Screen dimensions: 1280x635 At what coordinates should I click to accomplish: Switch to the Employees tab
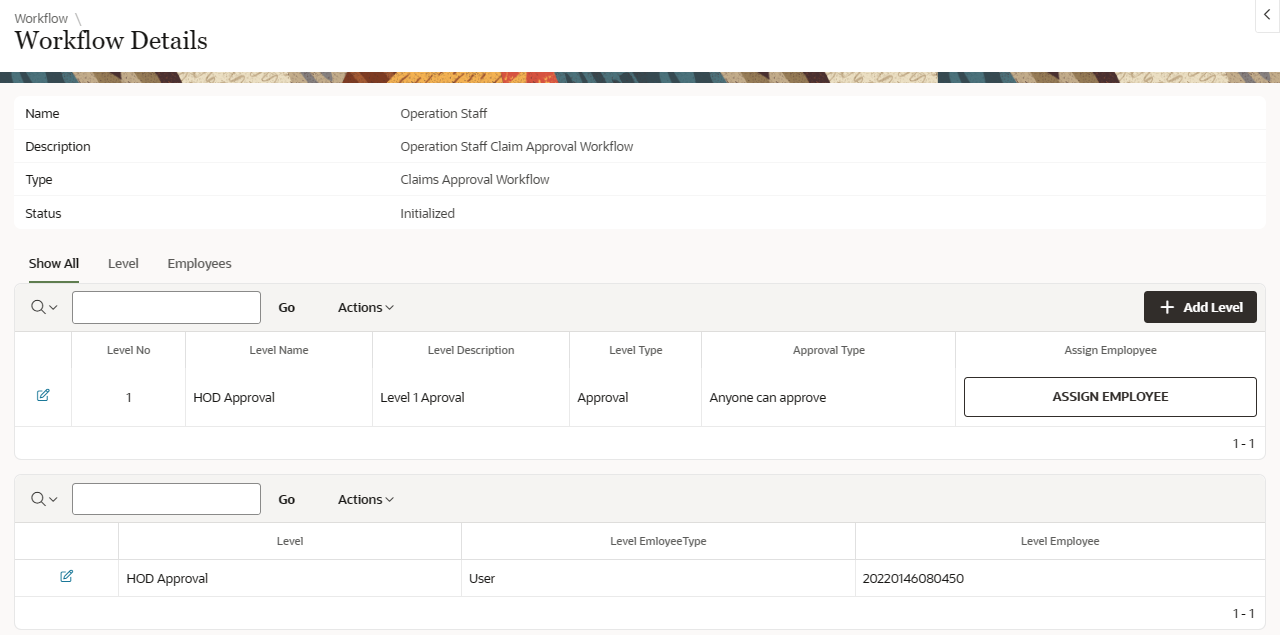point(199,264)
